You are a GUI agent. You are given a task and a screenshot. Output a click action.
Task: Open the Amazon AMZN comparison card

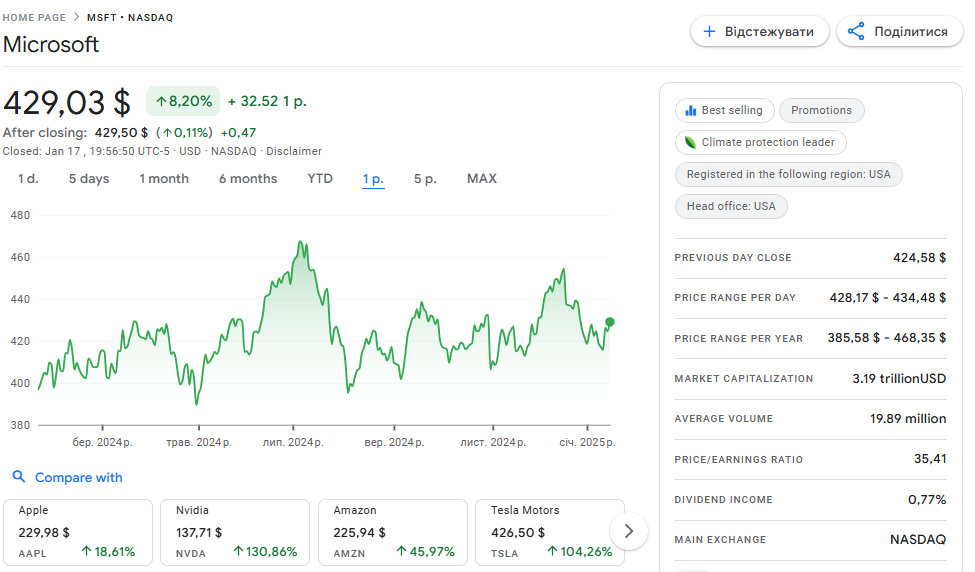point(393,532)
